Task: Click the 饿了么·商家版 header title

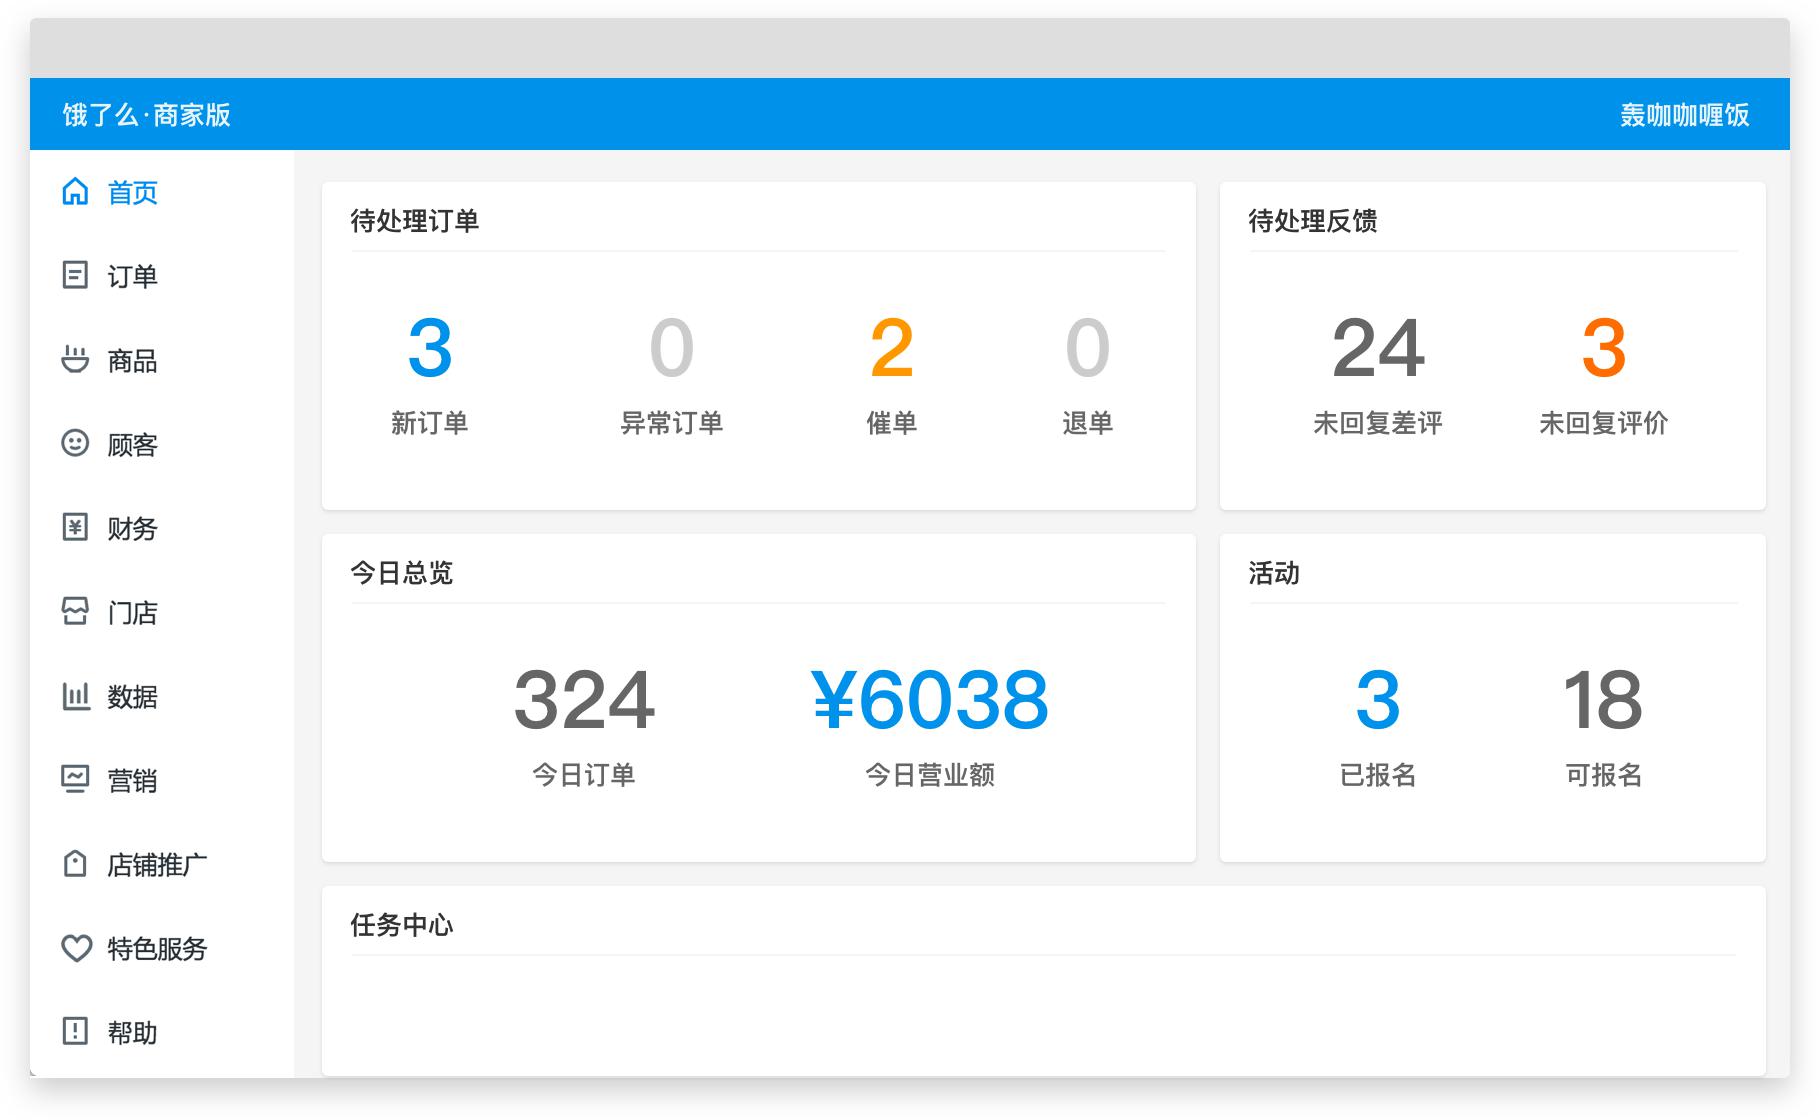Action: [147, 115]
